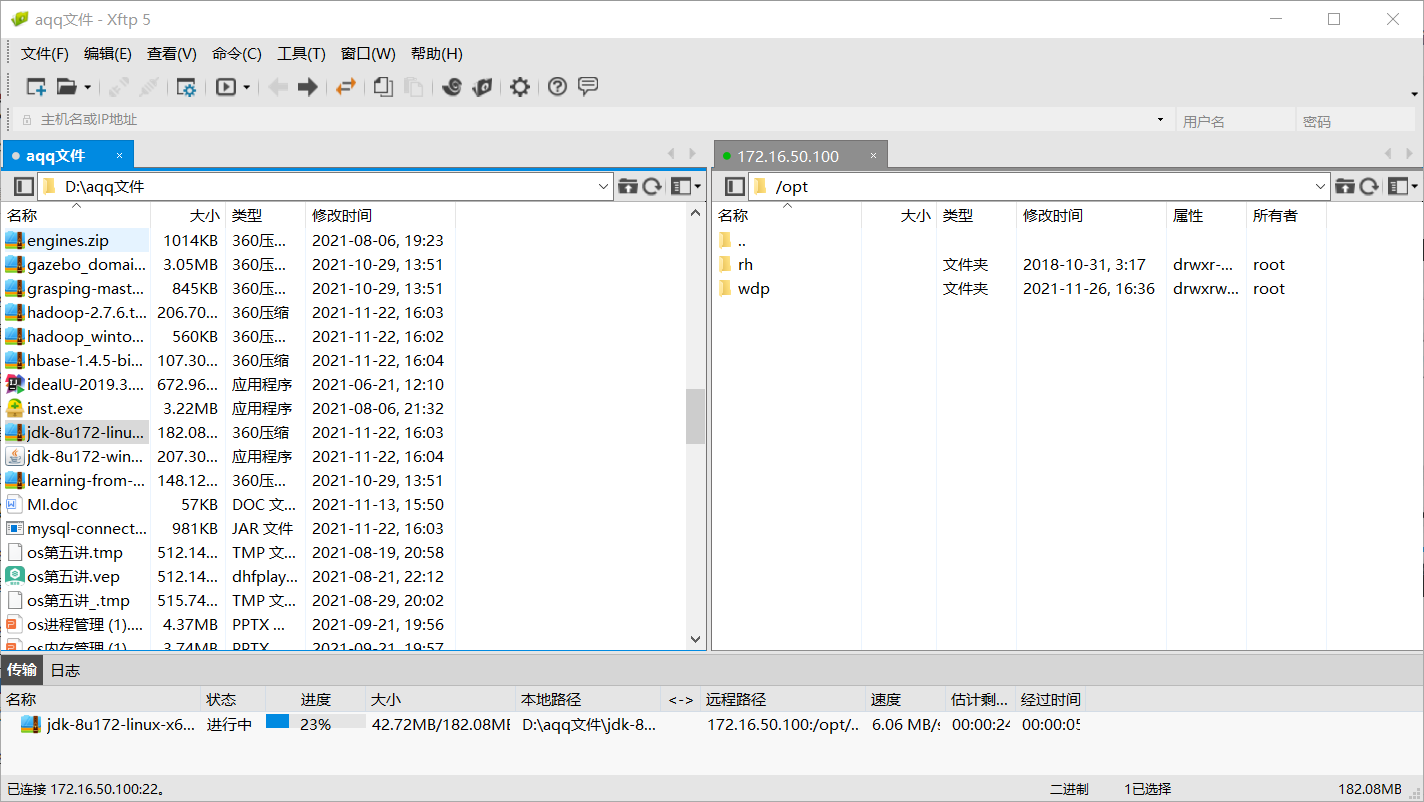Select os第五讲.vep file
The image size is (1424, 802).
73,577
